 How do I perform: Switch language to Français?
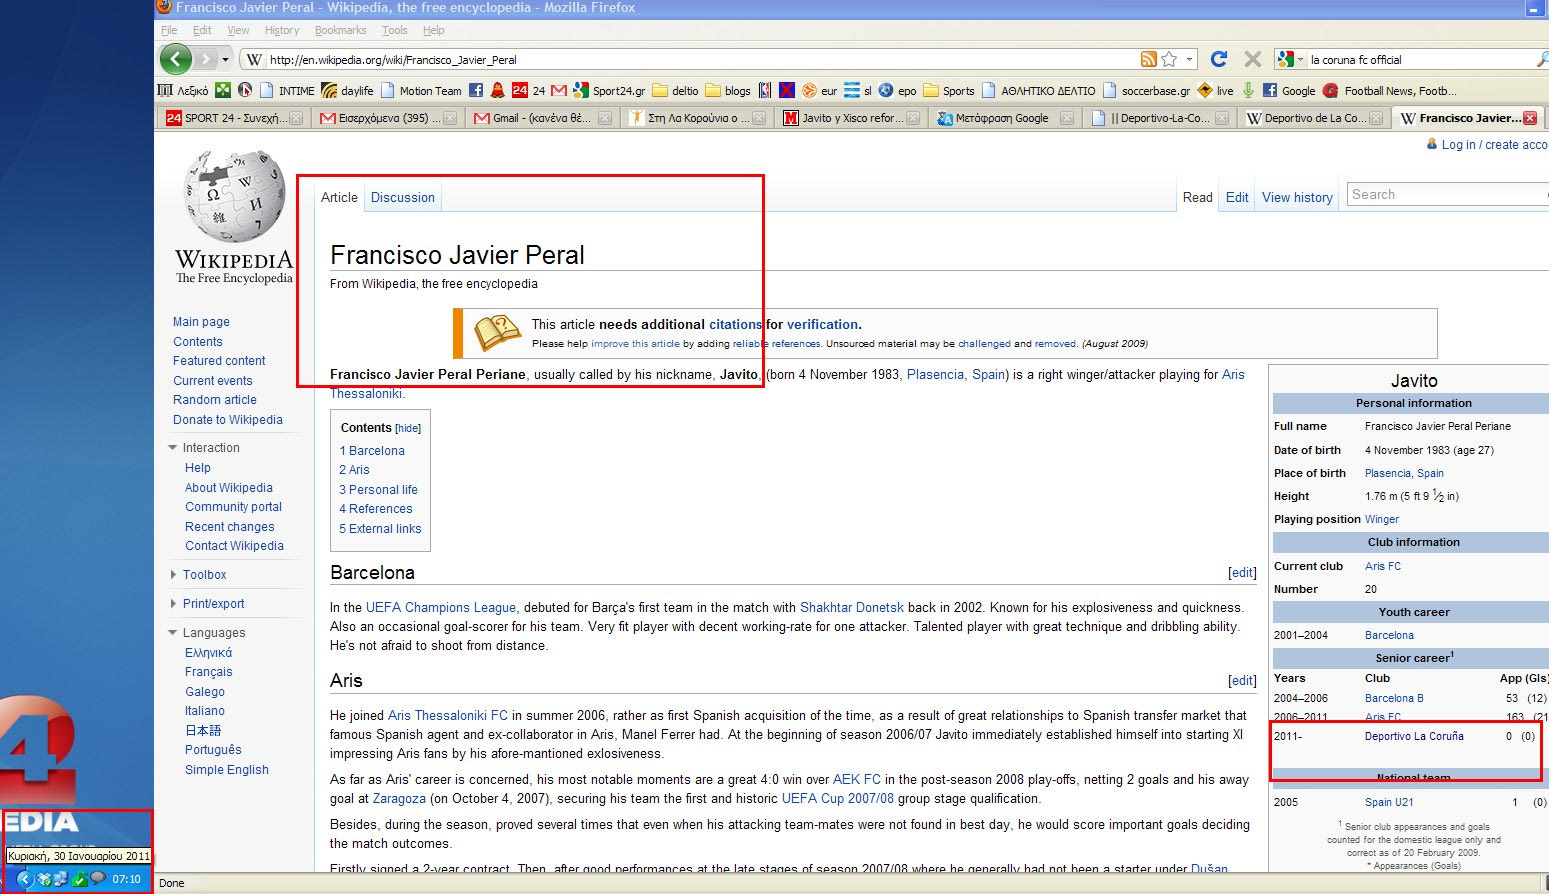[209, 672]
